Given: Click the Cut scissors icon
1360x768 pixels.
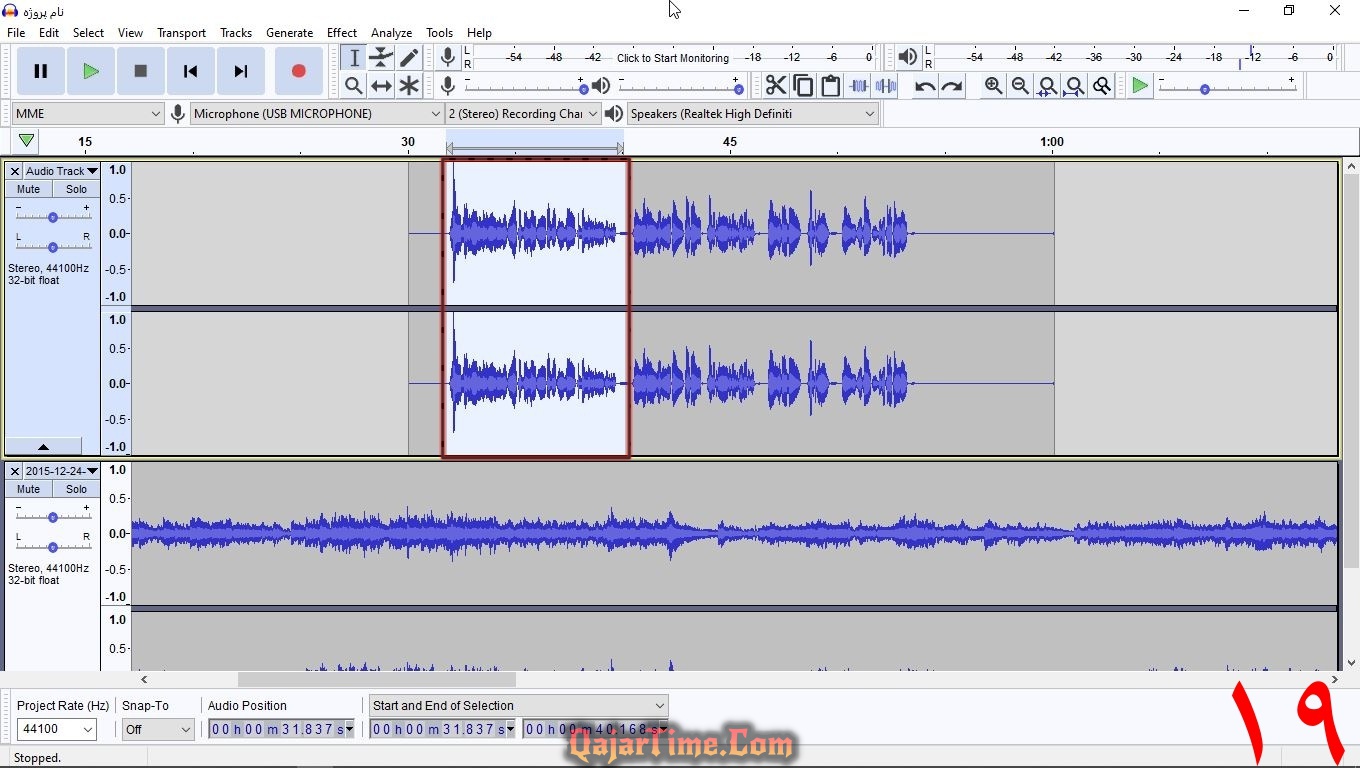Looking at the screenshot, I should pos(776,86).
